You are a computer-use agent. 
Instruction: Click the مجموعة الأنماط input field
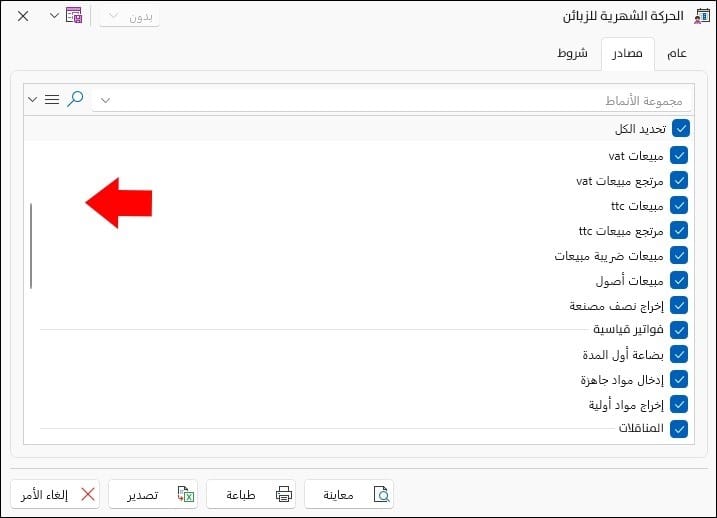click(392, 100)
